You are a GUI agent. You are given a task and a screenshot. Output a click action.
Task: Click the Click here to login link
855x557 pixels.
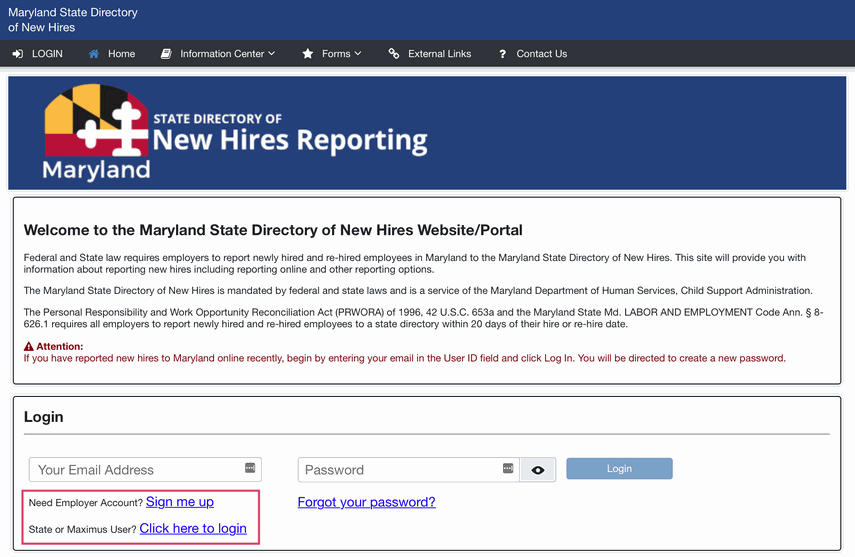(x=193, y=529)
